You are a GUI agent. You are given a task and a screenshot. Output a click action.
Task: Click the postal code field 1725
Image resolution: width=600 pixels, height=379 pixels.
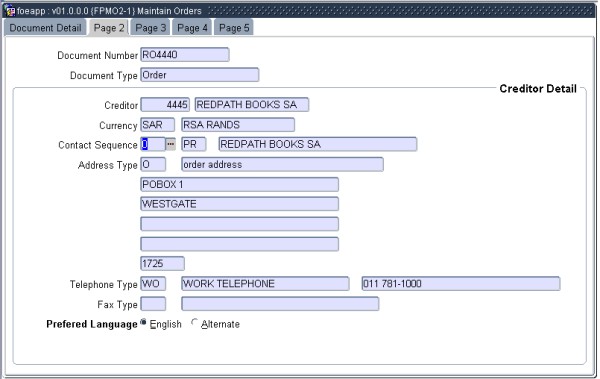[163, 263]
